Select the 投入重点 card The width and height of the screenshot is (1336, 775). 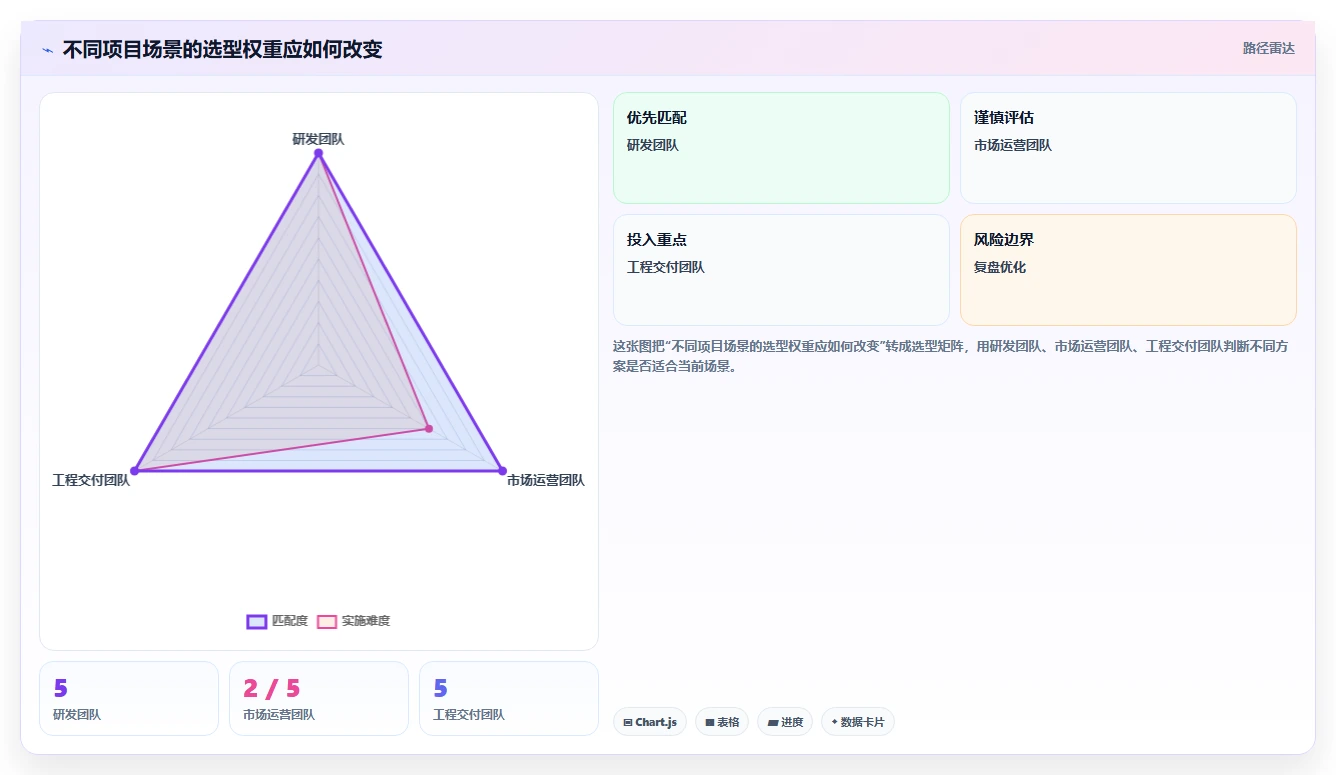pos(781,270)
